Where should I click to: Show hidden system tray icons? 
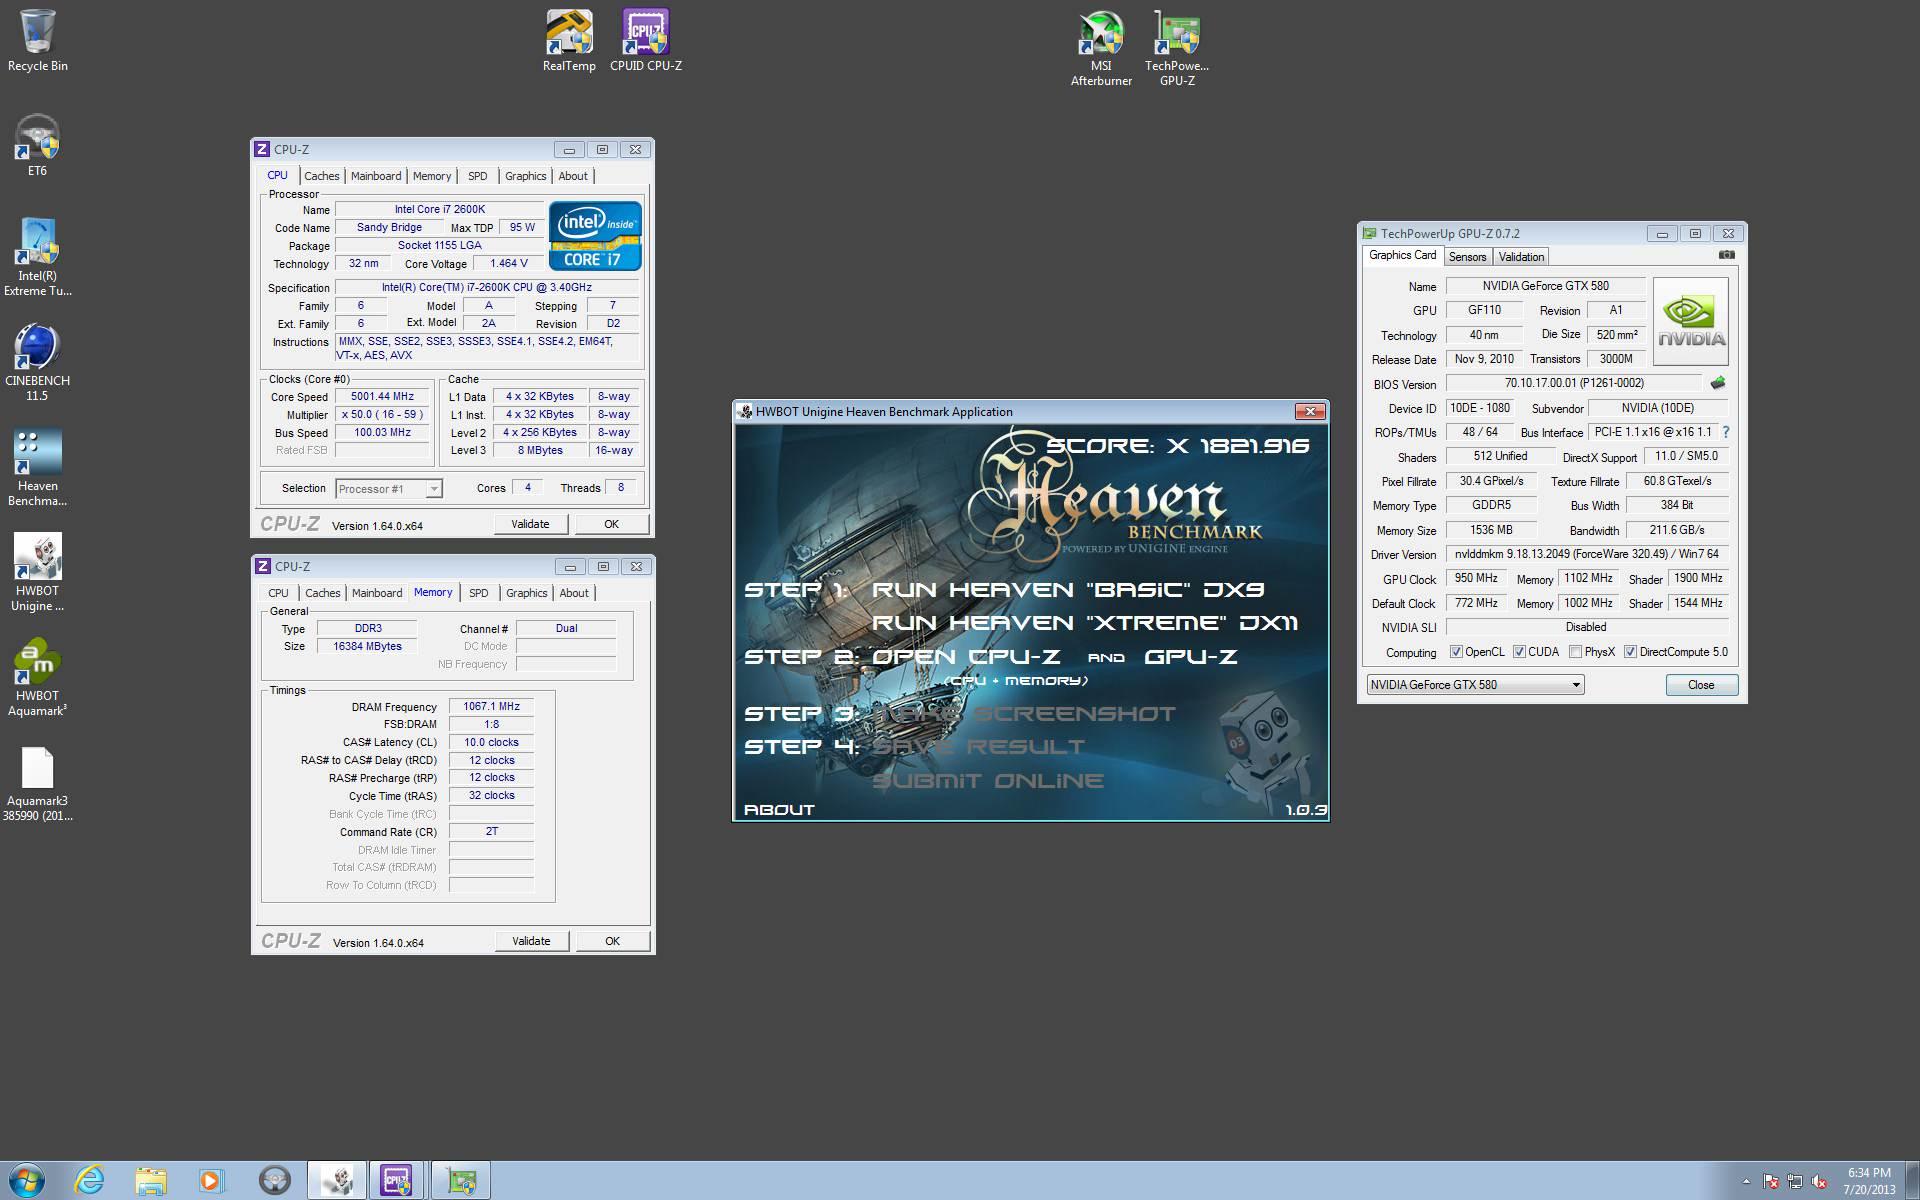pyautogui.click(x=1746, y=1181)
